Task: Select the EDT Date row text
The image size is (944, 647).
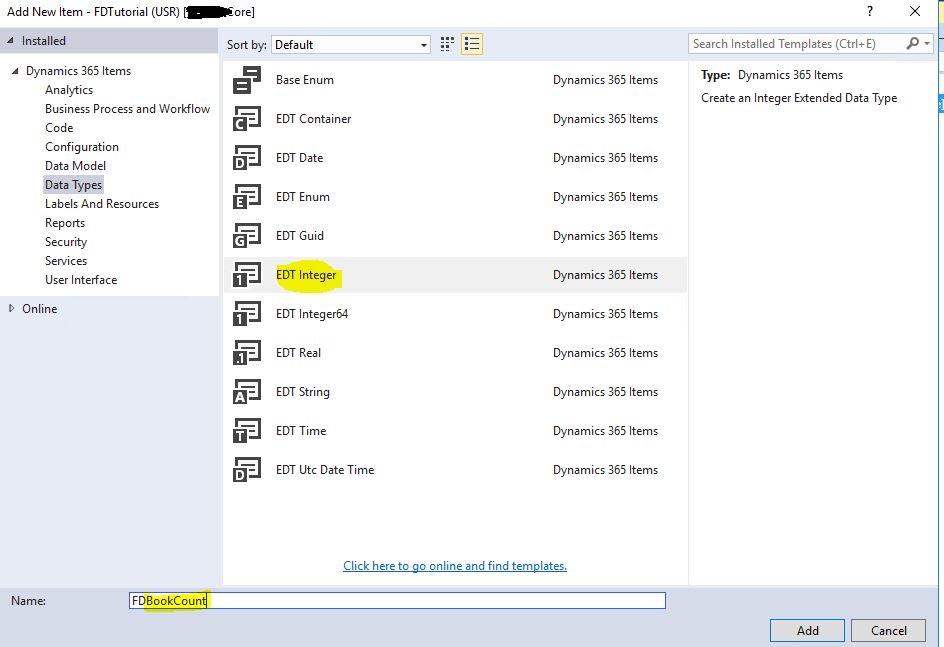Action: (300, 158)
